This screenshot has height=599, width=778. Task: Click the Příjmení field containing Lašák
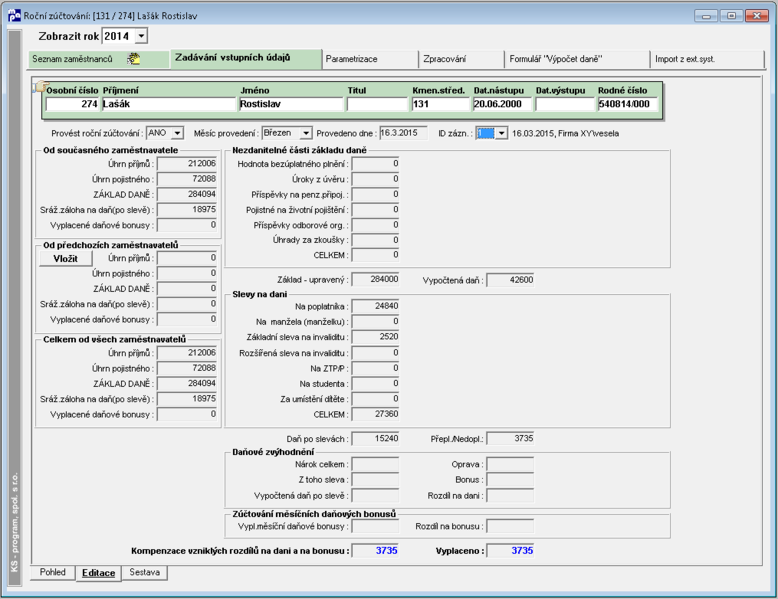169,104
